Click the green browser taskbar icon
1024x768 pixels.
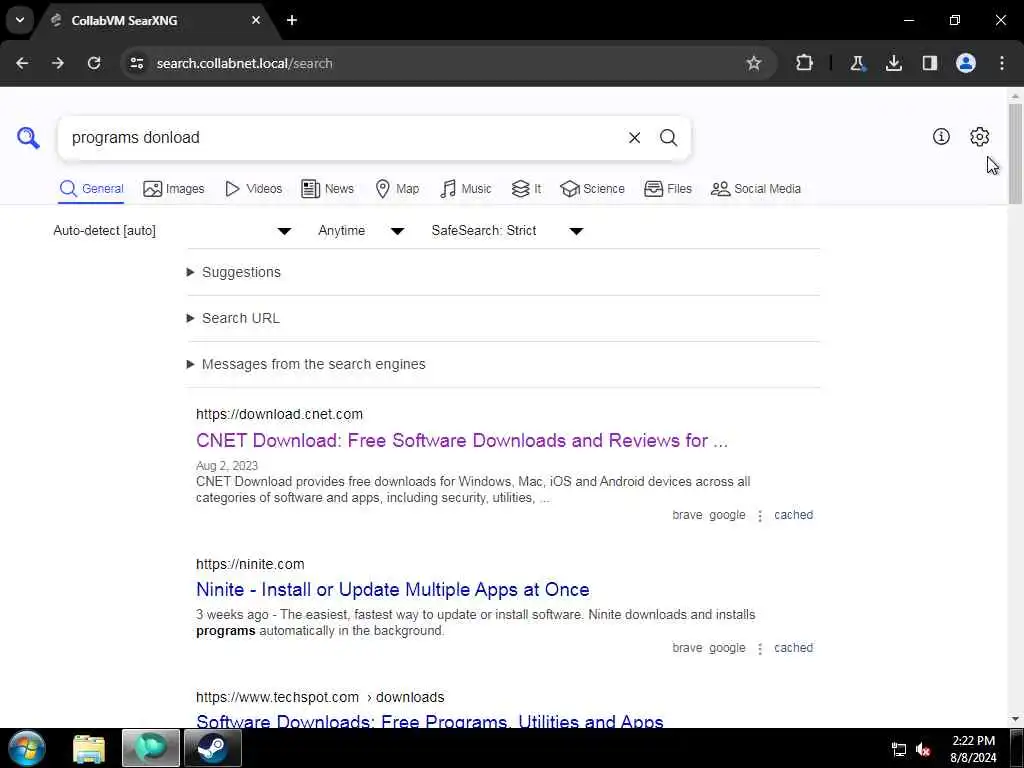(x=151, y=748)
